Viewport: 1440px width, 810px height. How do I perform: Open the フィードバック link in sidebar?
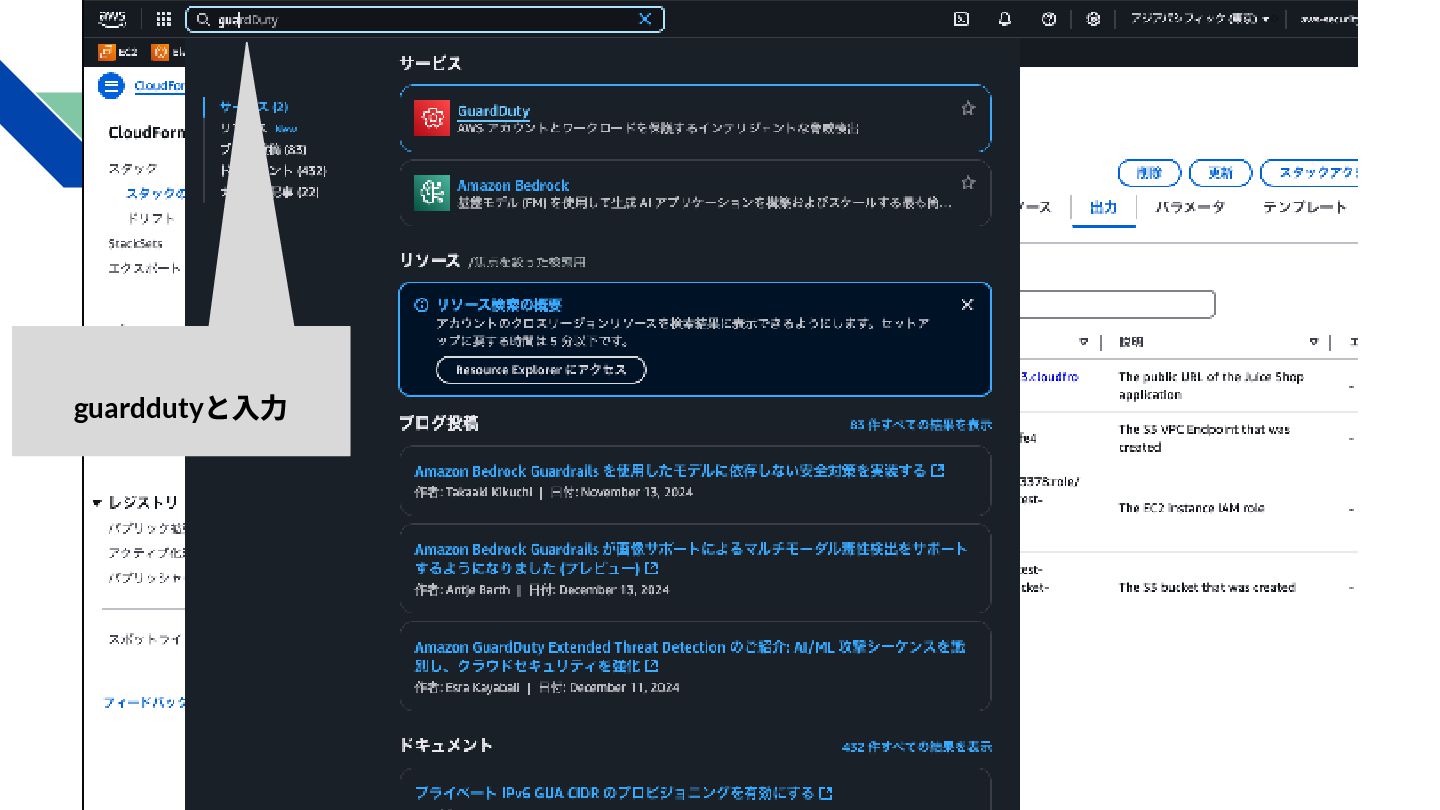tap(144, 703)
